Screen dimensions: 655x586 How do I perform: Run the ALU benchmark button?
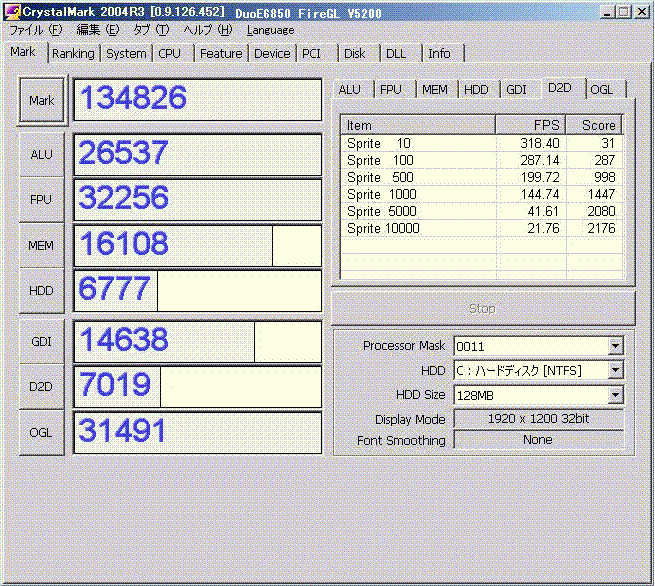tap(42, 155)
